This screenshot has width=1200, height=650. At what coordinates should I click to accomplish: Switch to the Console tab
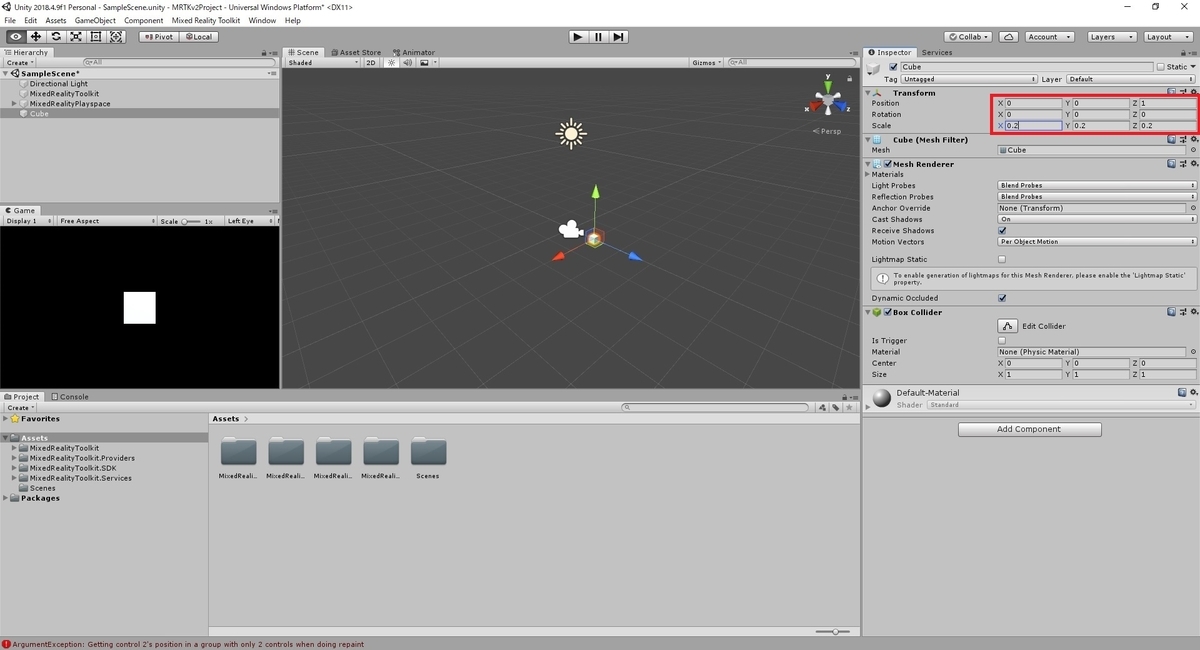[x=70, y=396]
